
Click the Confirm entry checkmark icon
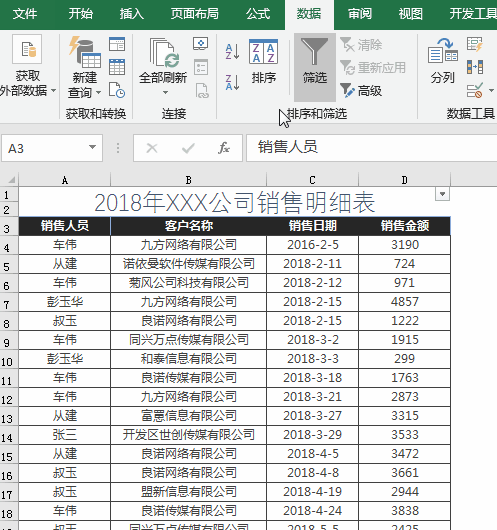pos(188,148)
